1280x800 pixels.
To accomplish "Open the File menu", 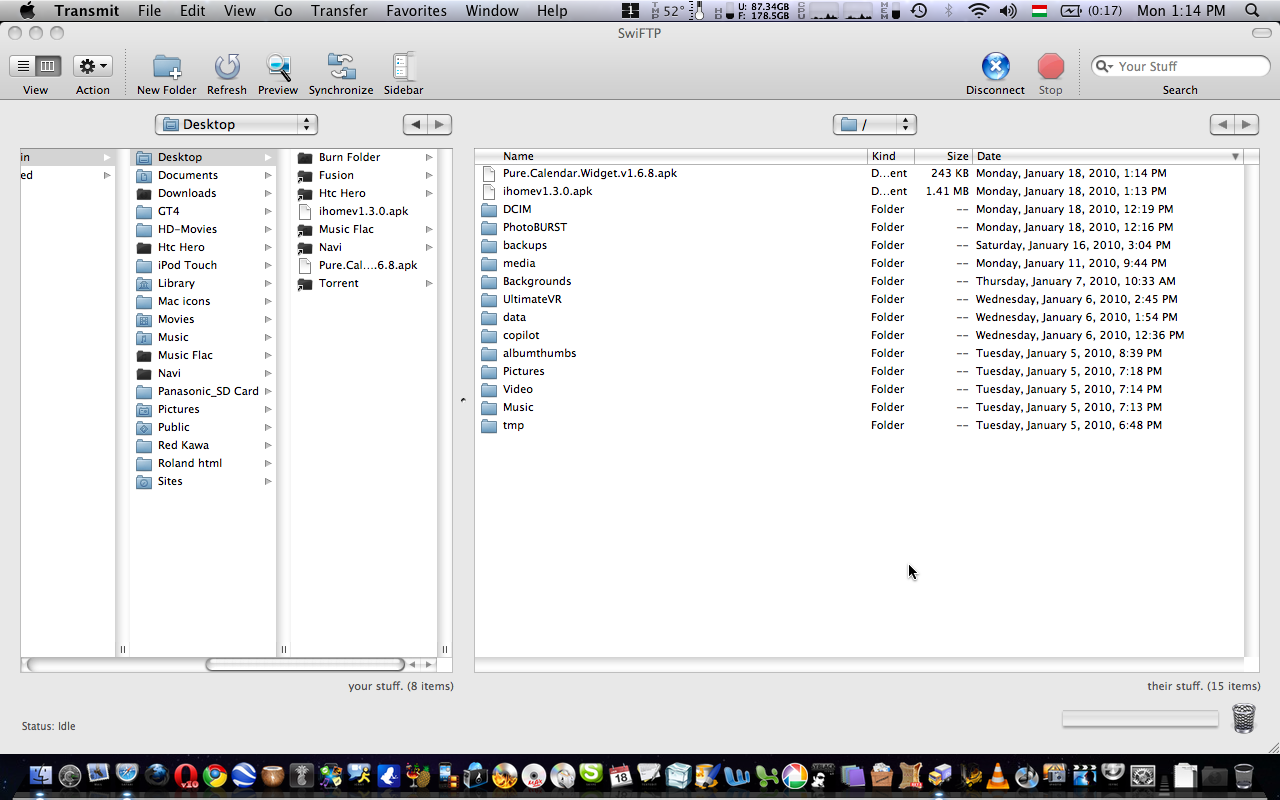I will click(149, 11).
